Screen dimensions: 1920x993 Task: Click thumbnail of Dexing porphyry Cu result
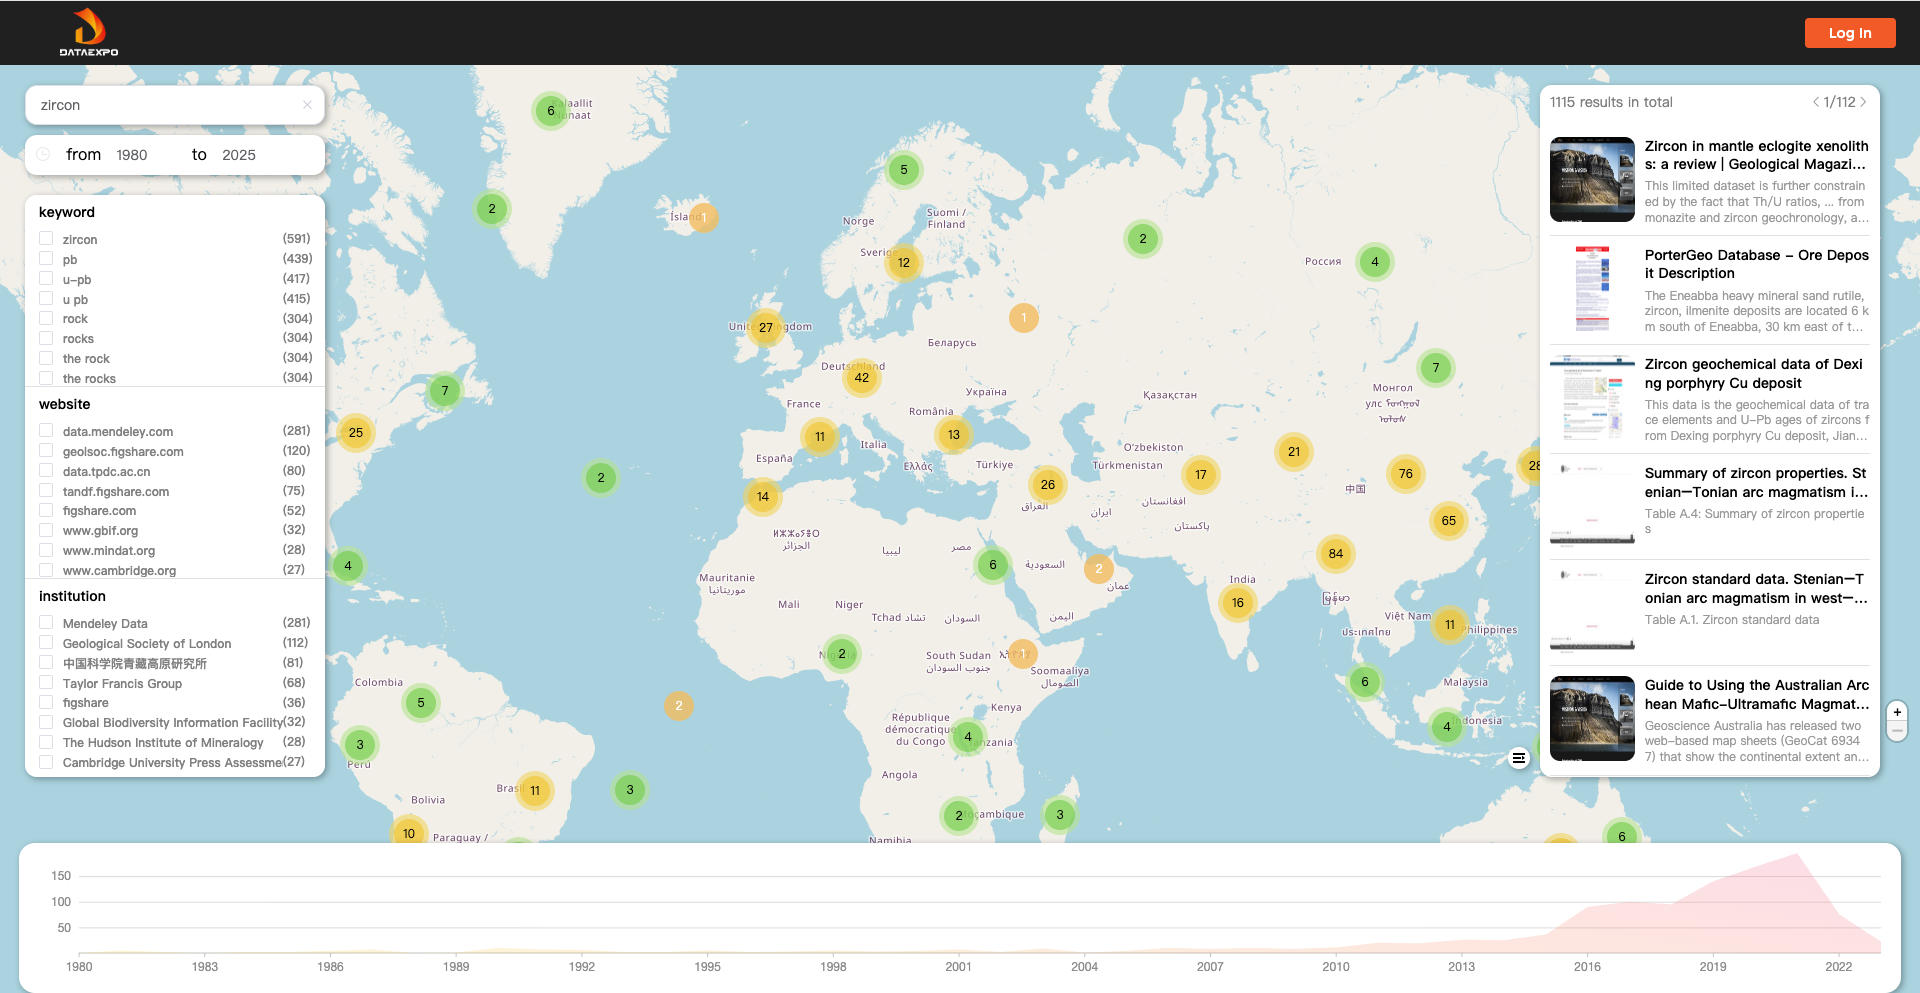[1592, 398]
